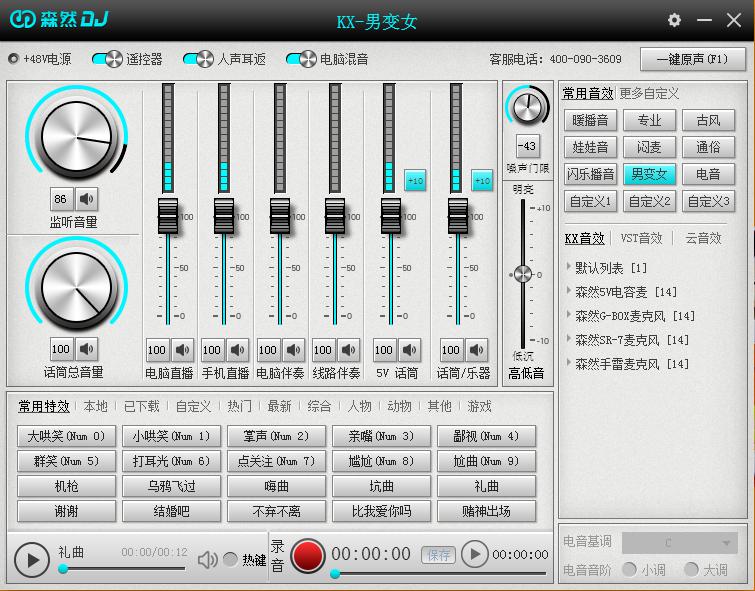This screenshot has width=755, height=591.
Task: Expand the 森然SR-7麦克风 [14] list
Action: (569, 339)
